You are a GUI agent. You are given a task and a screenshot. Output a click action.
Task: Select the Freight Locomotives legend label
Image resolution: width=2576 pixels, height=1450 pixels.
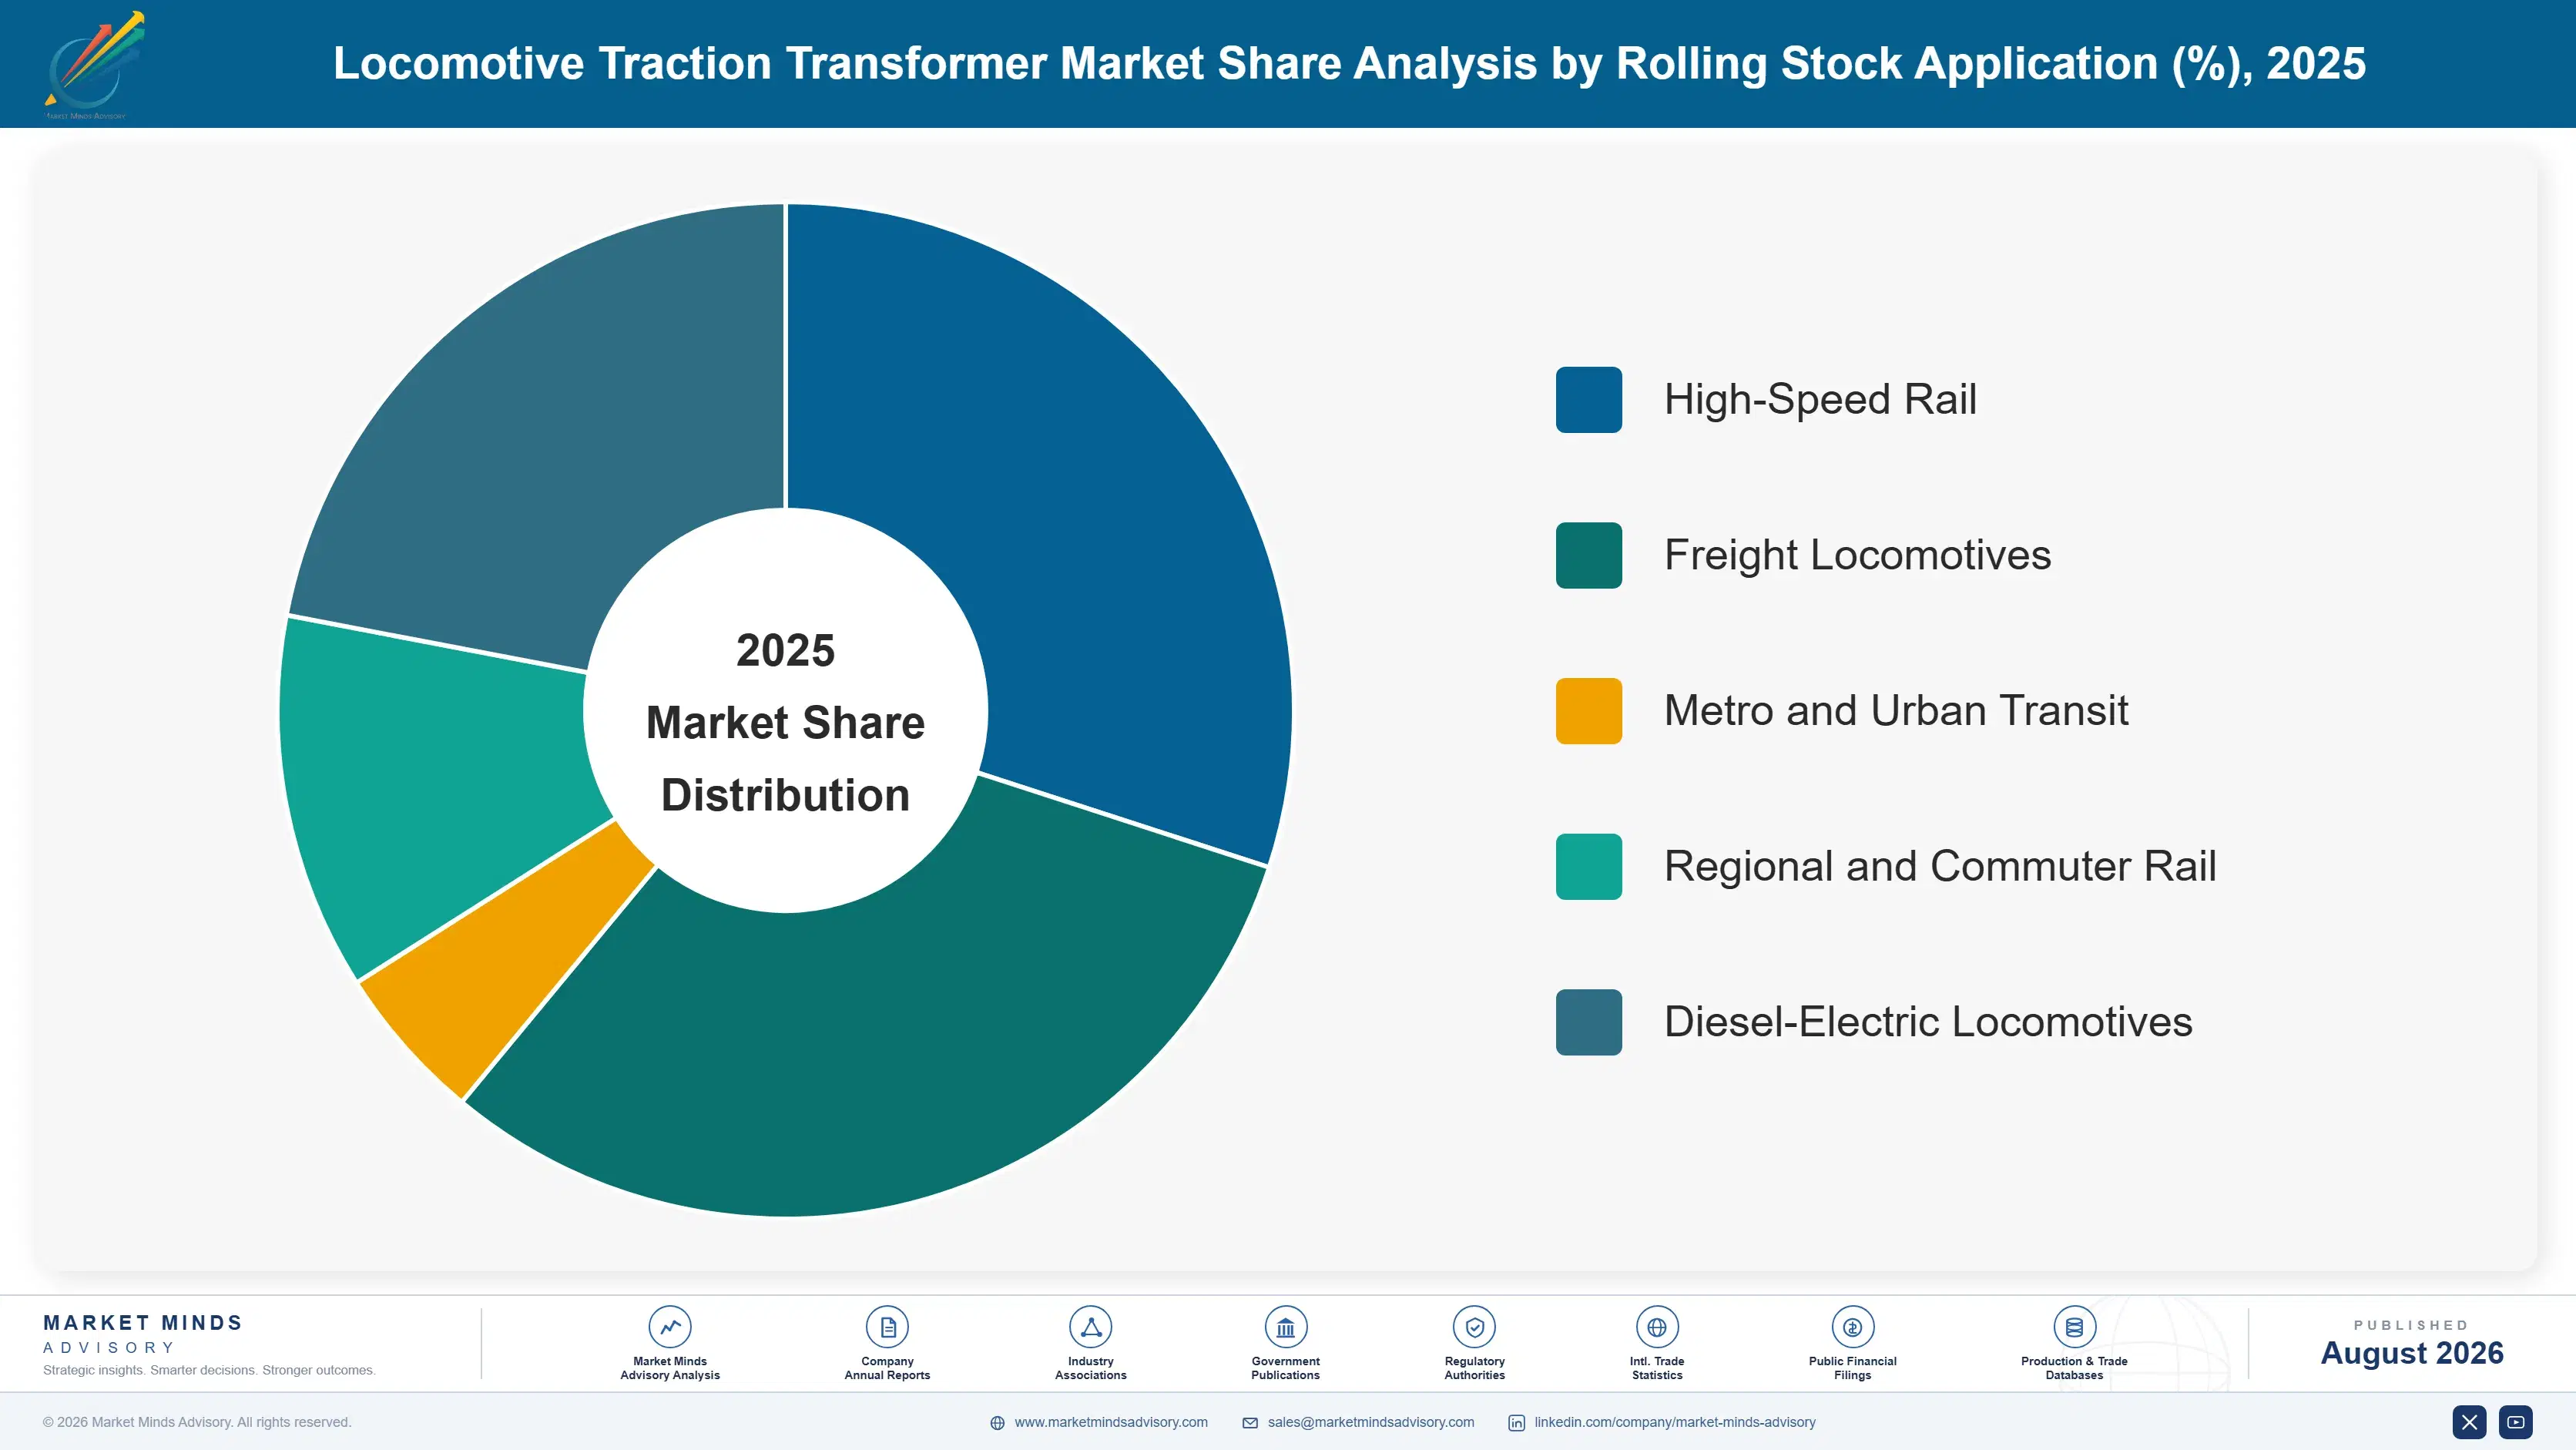[x=1857, y=555]
